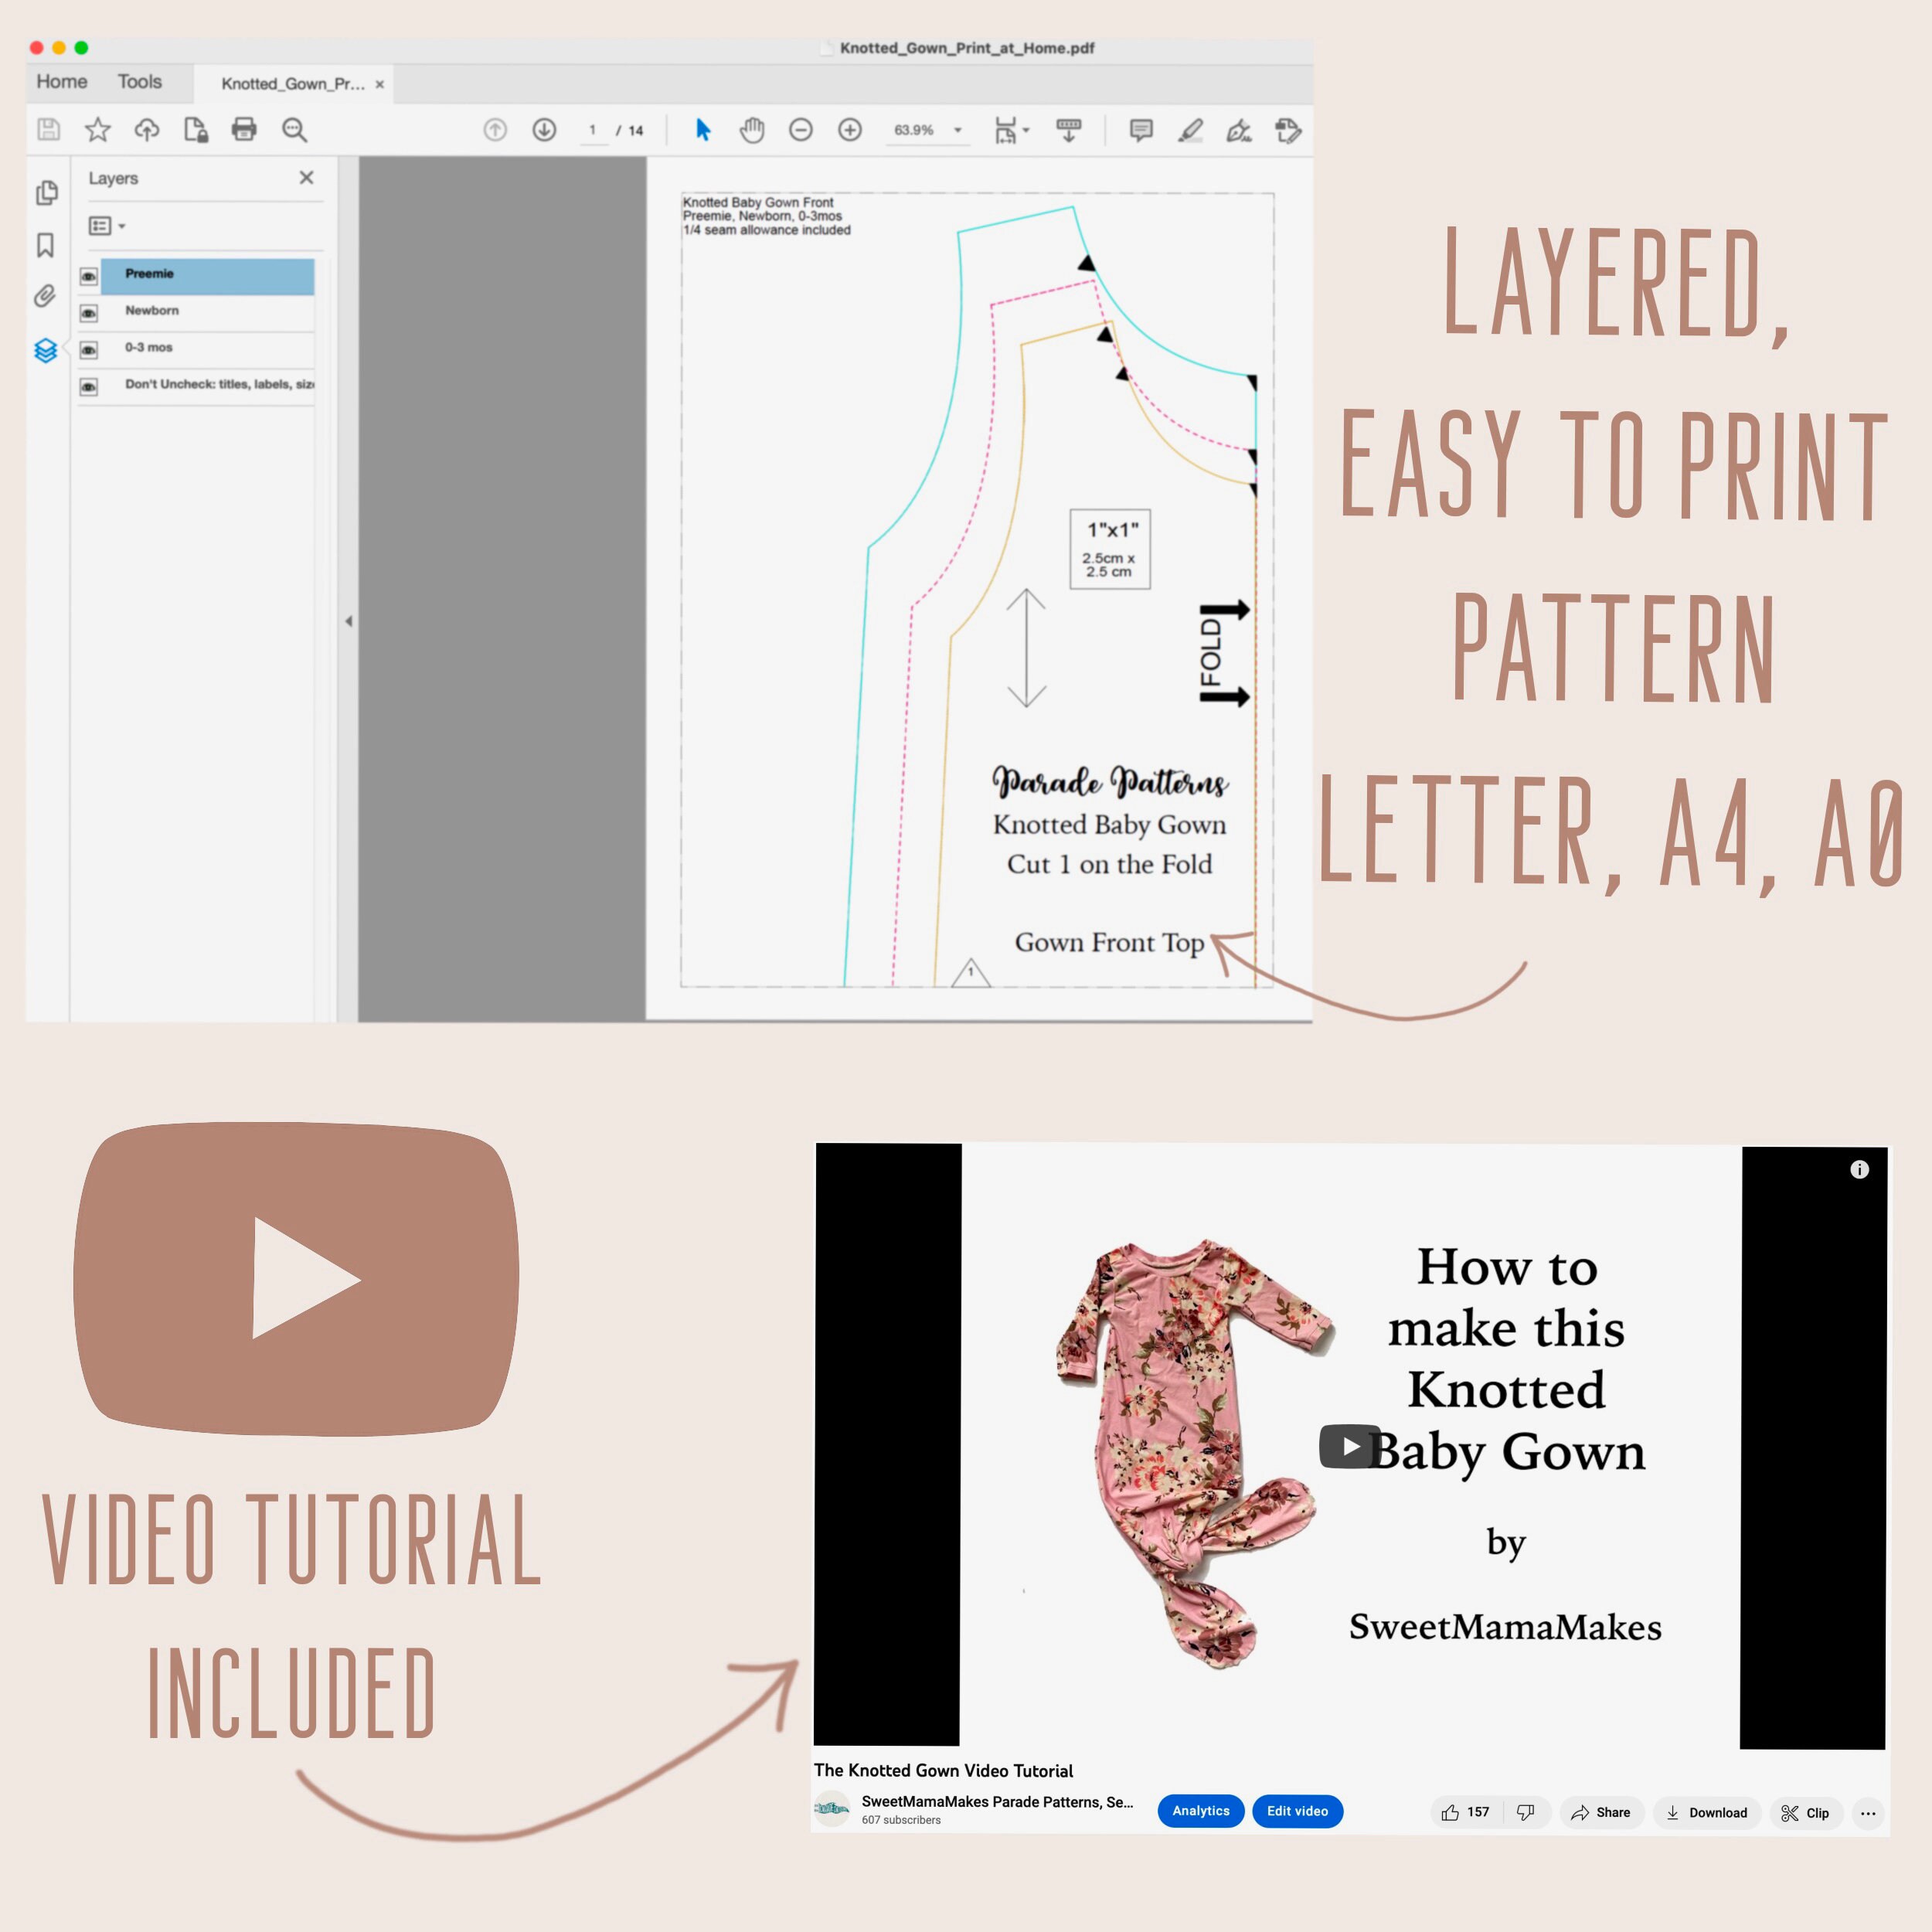Click the Layers sidebar icon

[45, 351]
